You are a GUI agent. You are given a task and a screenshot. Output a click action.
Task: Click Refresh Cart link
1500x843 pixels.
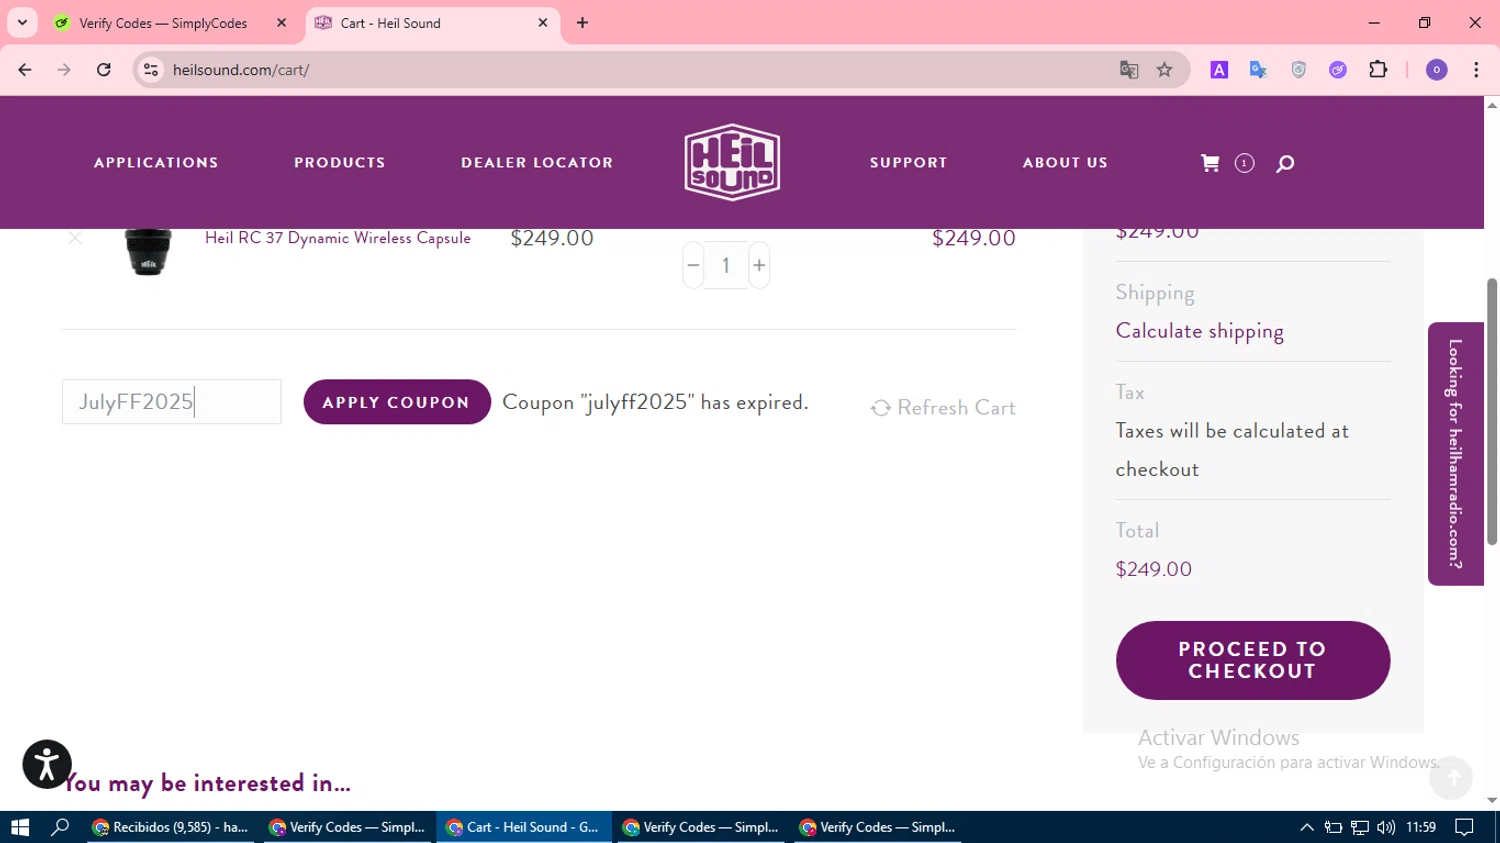click(943, 408)
